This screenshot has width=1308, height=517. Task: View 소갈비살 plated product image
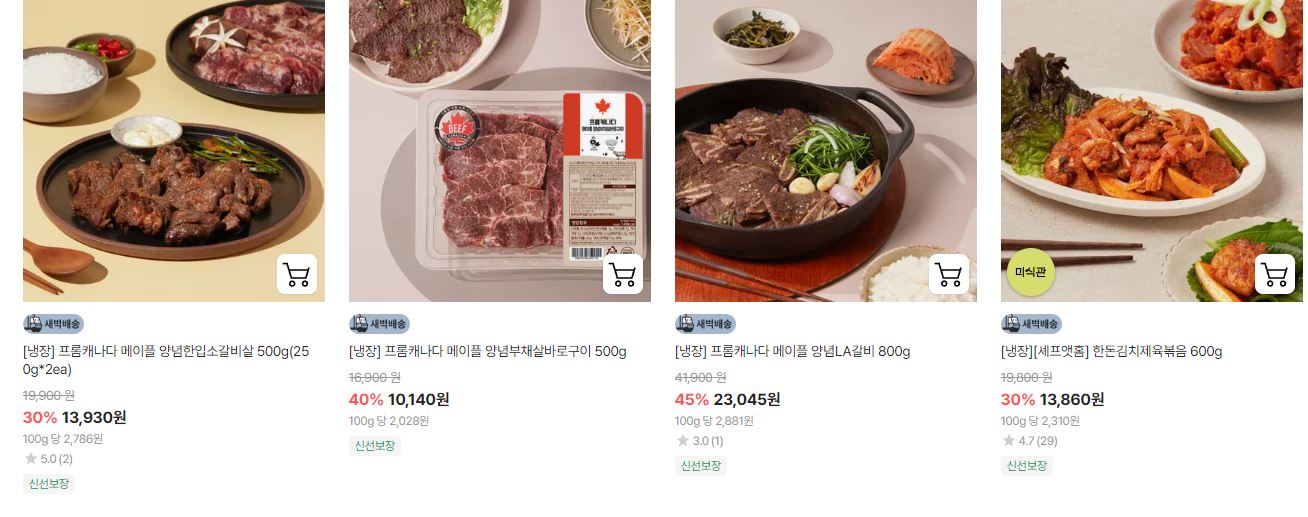coord(174,151)
